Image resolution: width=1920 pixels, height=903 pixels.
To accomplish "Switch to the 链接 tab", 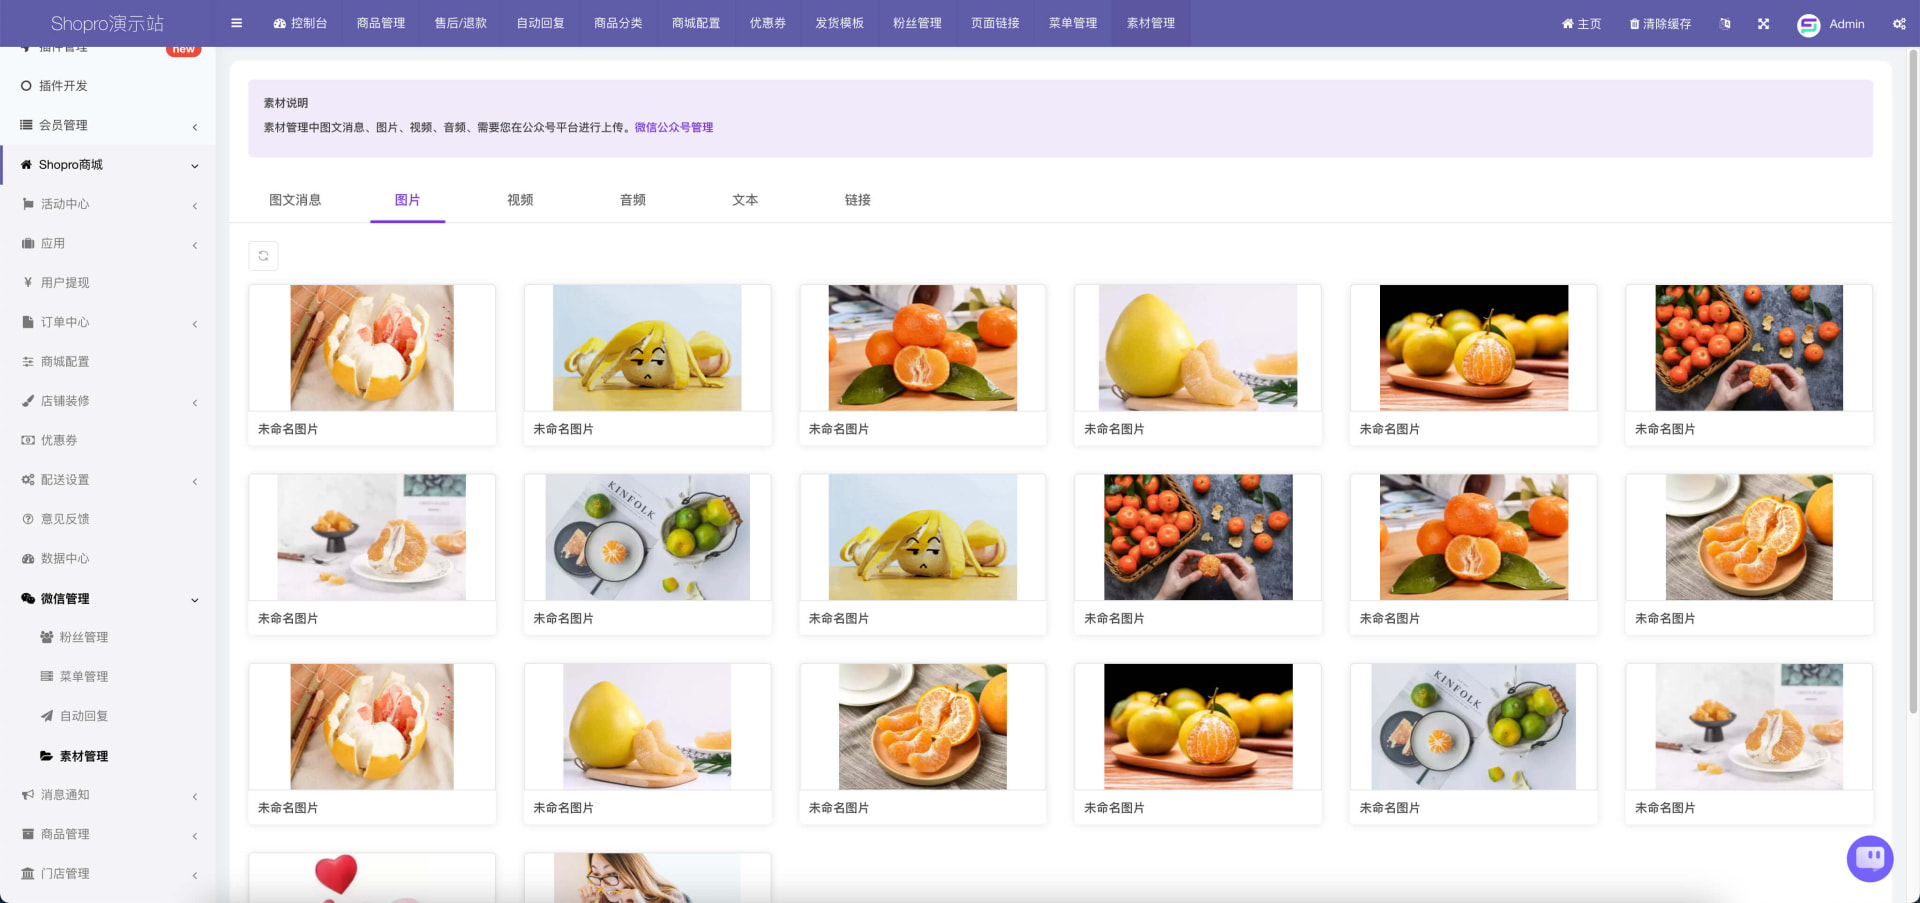I will 858,200.
